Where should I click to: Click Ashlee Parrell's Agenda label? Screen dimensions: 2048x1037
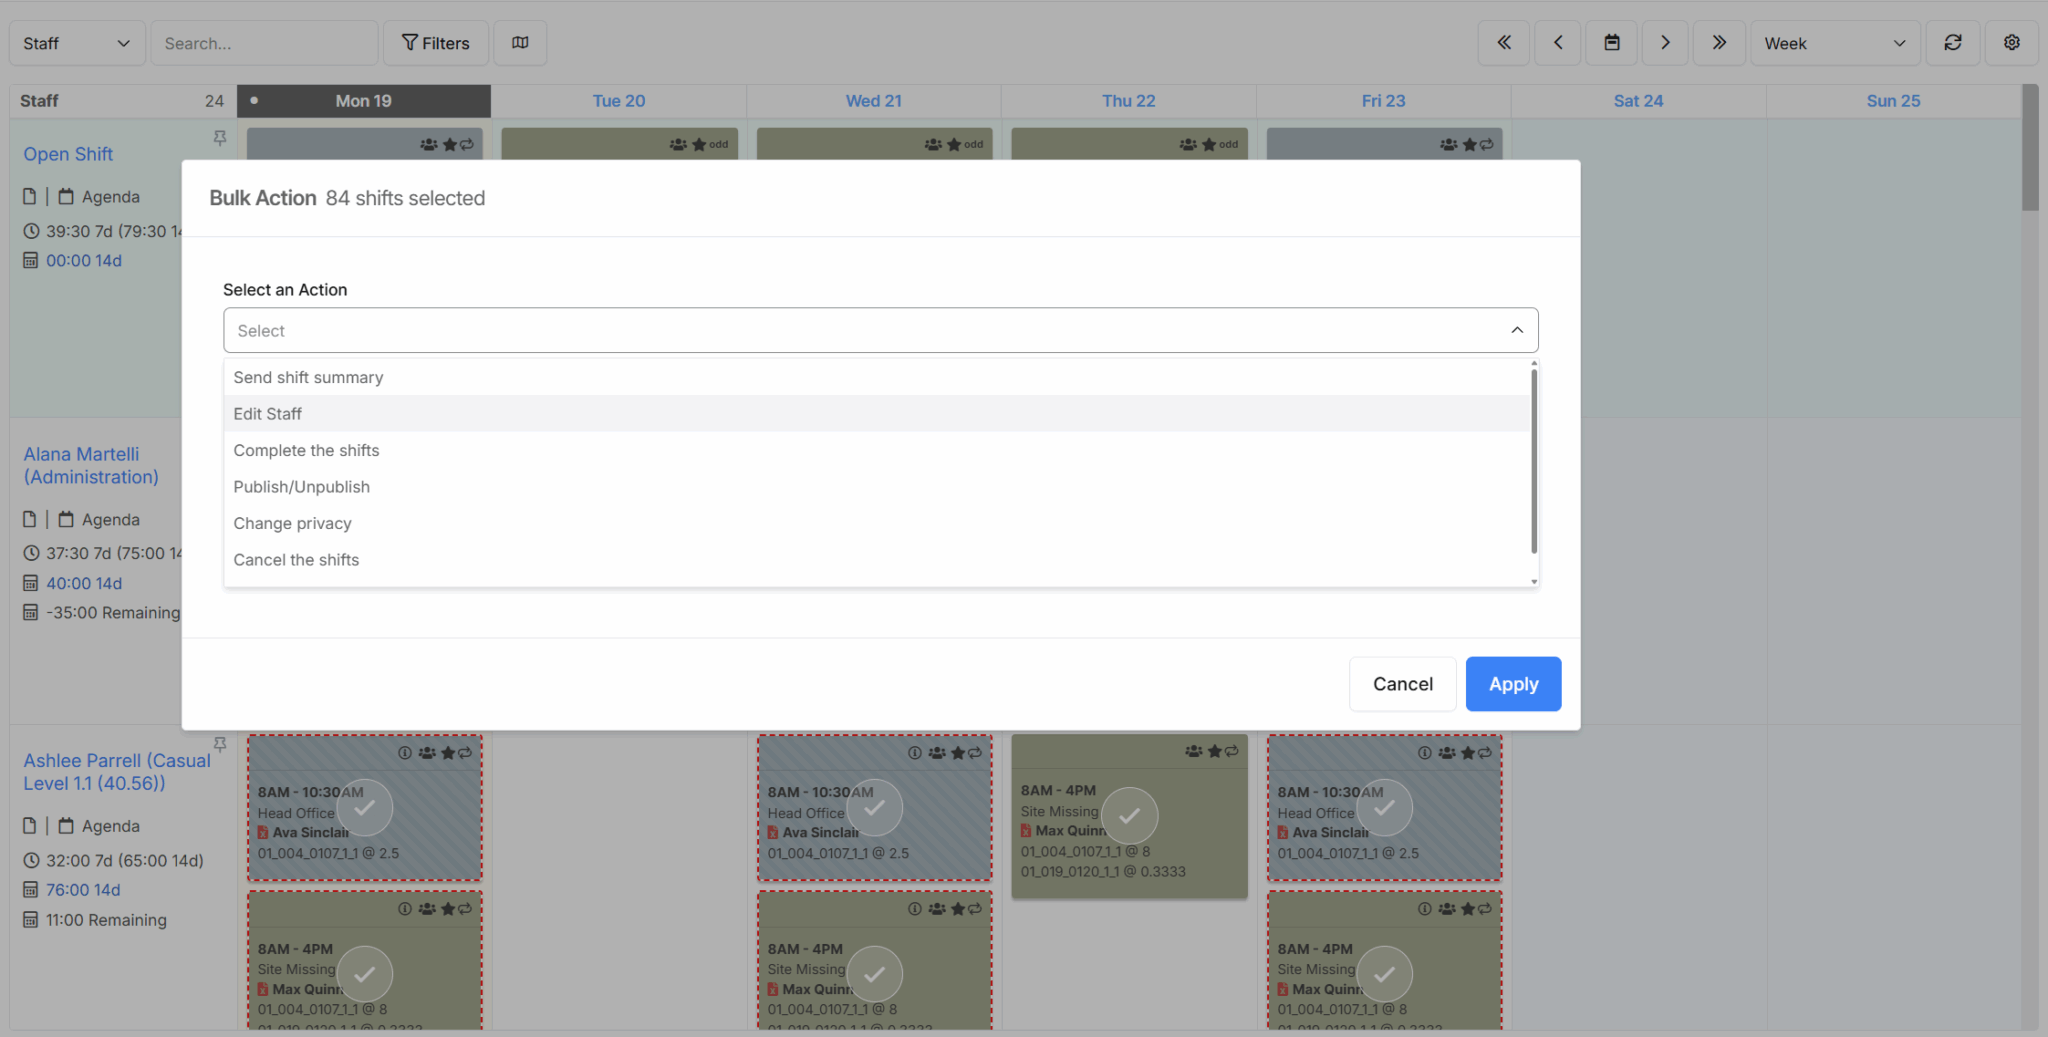coord(111,826)
